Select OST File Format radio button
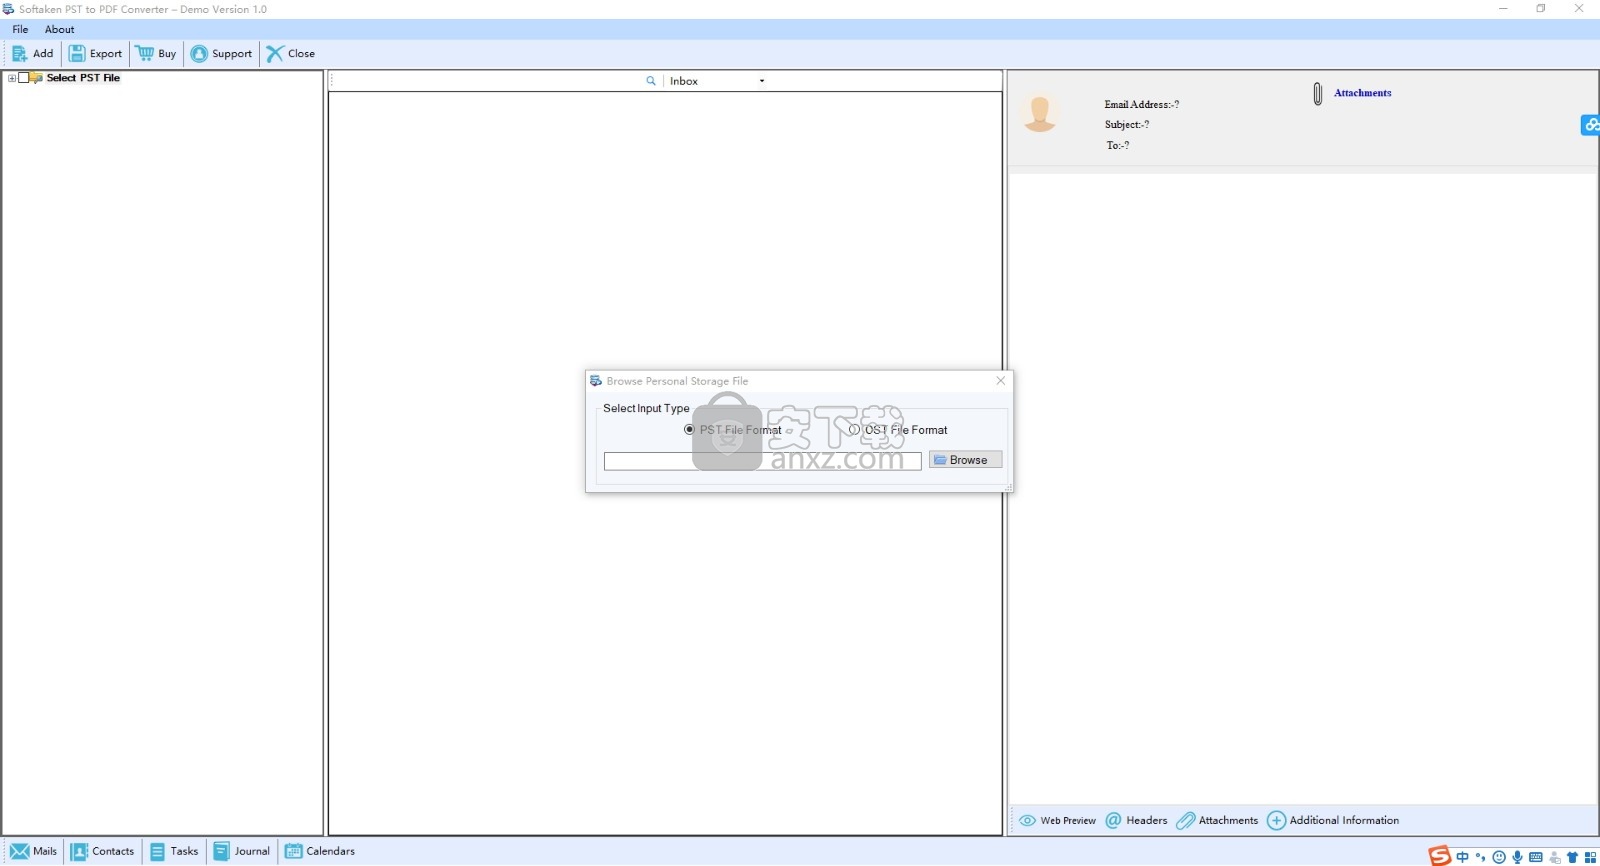This screenshot has width=1600, height=866. (x=854, y=430)
